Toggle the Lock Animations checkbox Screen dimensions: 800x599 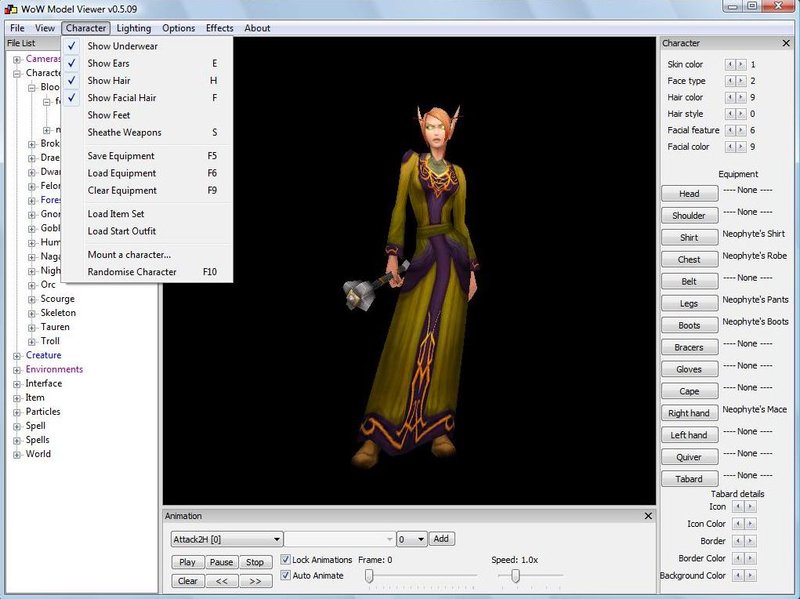[x=286, y=560]
